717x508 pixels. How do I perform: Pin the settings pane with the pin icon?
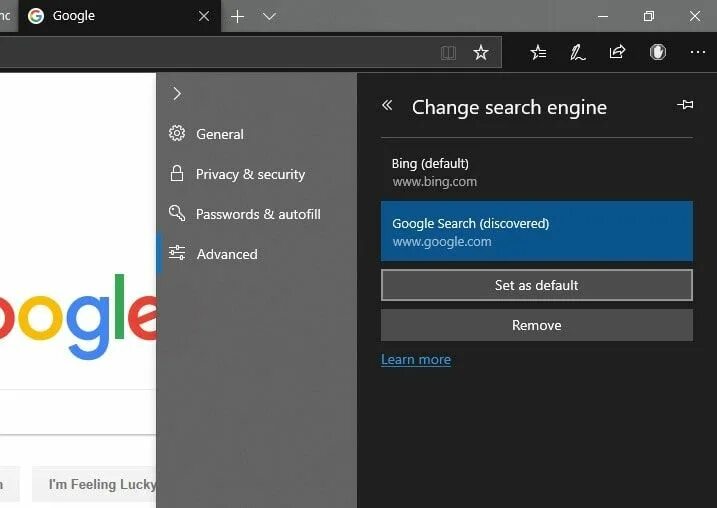[685, 105]
